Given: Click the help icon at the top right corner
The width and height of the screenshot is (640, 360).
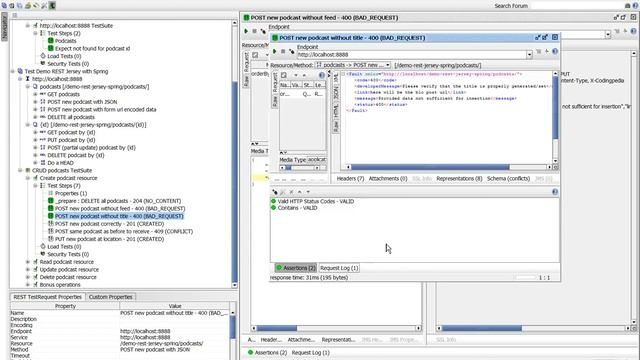Looking at the screenshot, I should pos(636,6).
